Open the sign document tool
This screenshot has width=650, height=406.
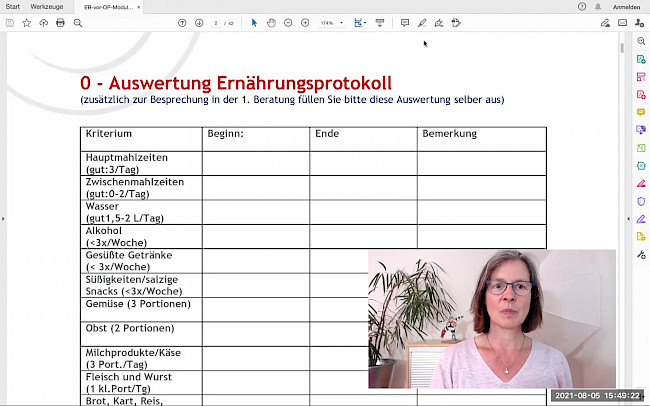(439, 23)
